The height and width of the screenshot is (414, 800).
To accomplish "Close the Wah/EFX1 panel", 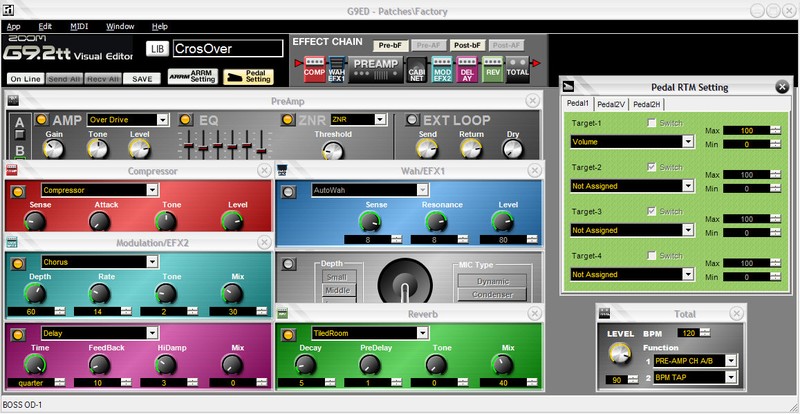I will pyautogui.click(x=534, y=171).
